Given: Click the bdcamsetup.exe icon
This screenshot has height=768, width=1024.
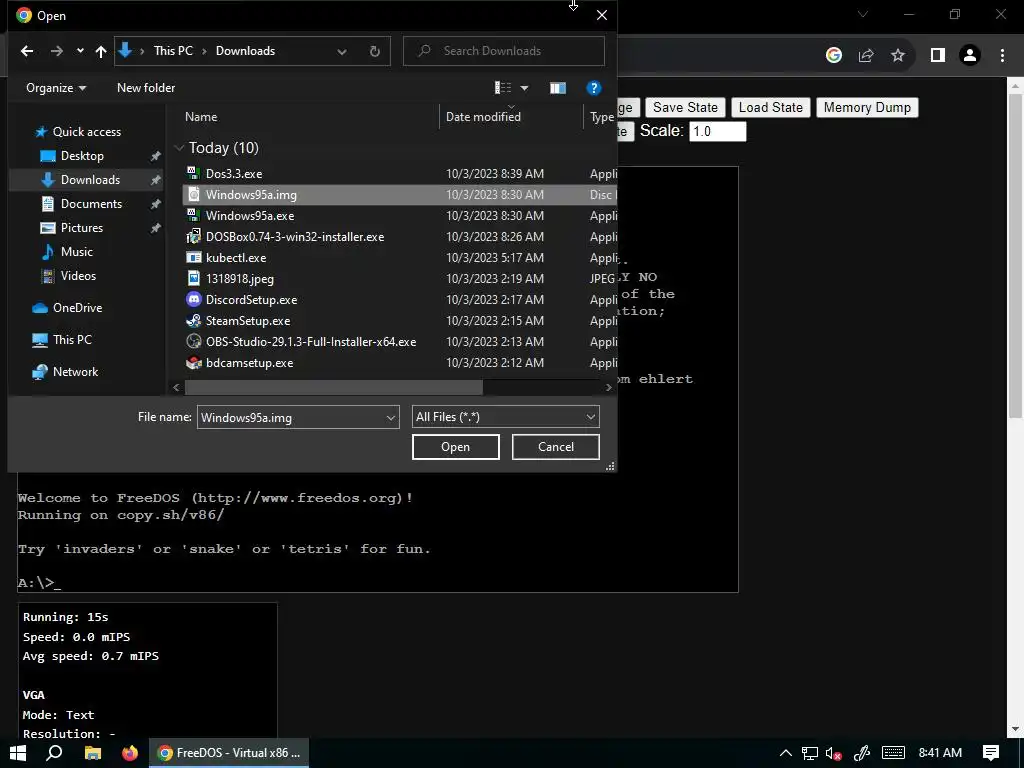Looking at the screenshot, I should pos(194,363).
